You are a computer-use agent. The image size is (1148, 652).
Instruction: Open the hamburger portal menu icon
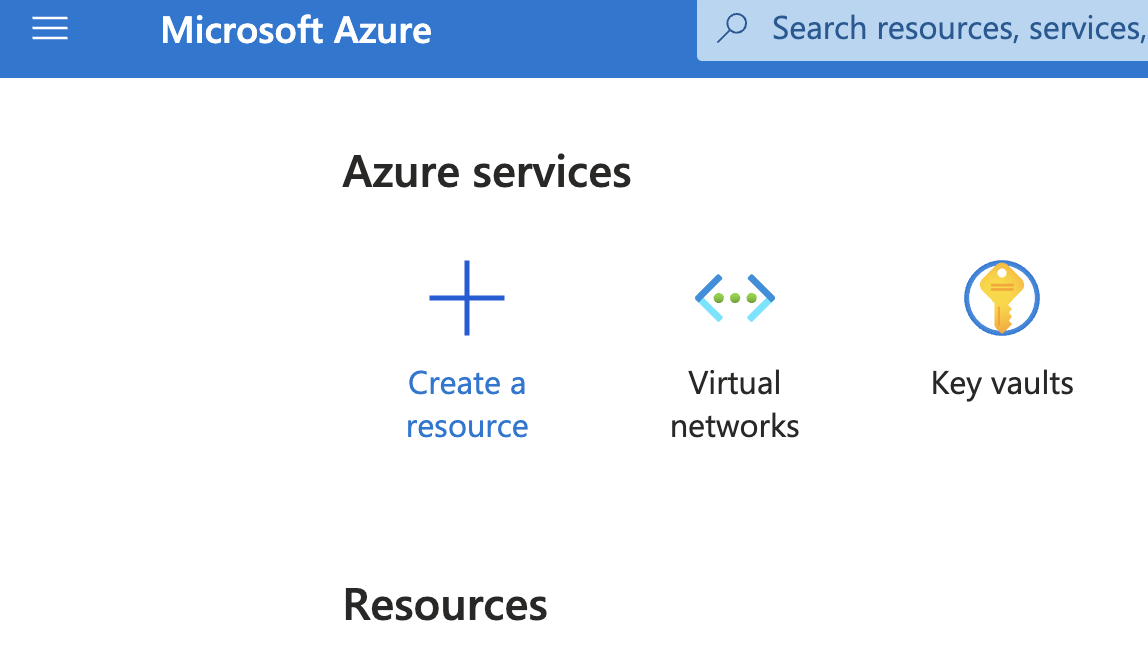point(49,28)
